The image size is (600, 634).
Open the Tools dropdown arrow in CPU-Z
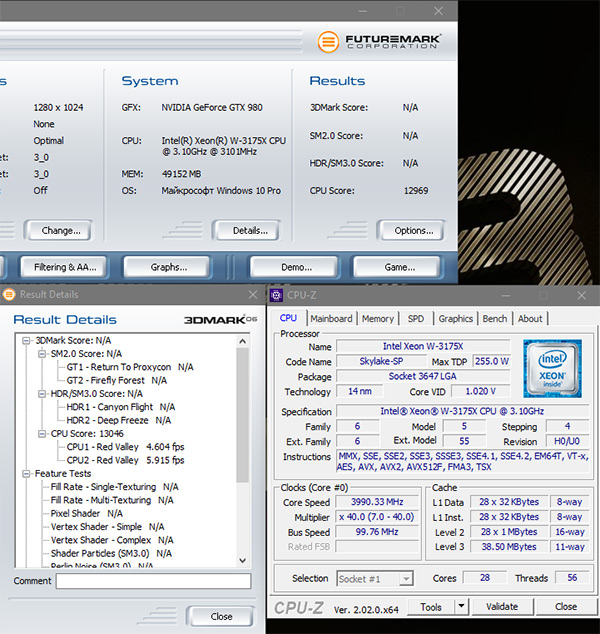(461, 607)
